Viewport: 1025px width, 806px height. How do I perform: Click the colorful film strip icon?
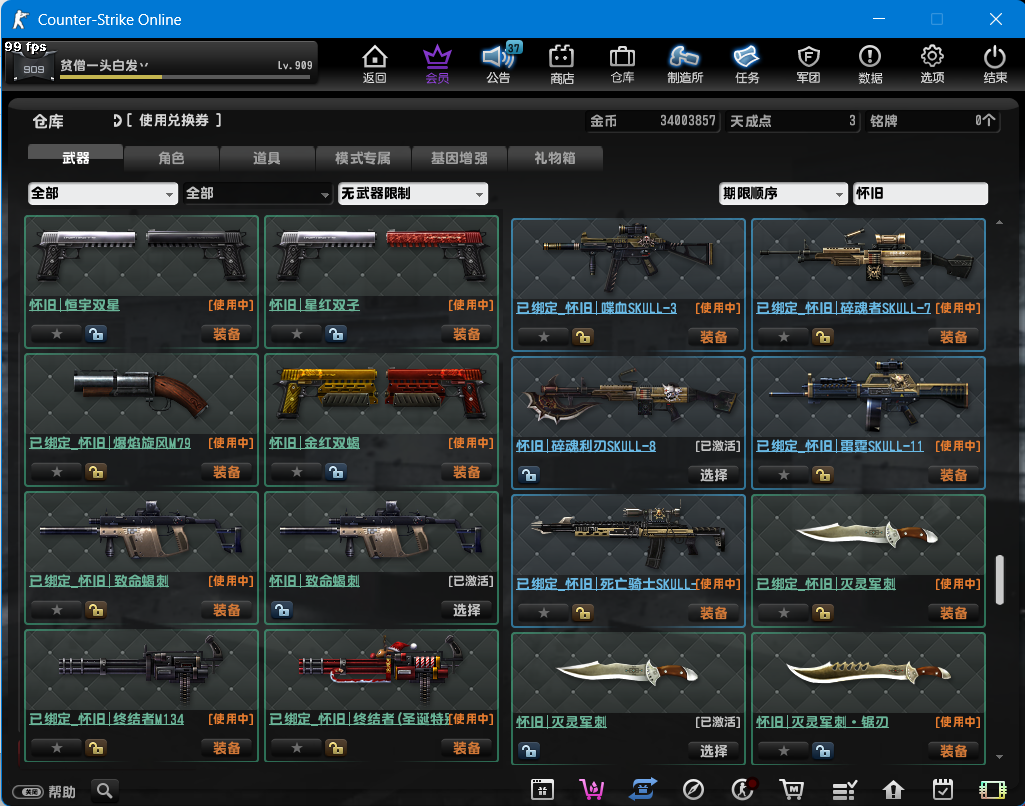click(x=992, y=790)
